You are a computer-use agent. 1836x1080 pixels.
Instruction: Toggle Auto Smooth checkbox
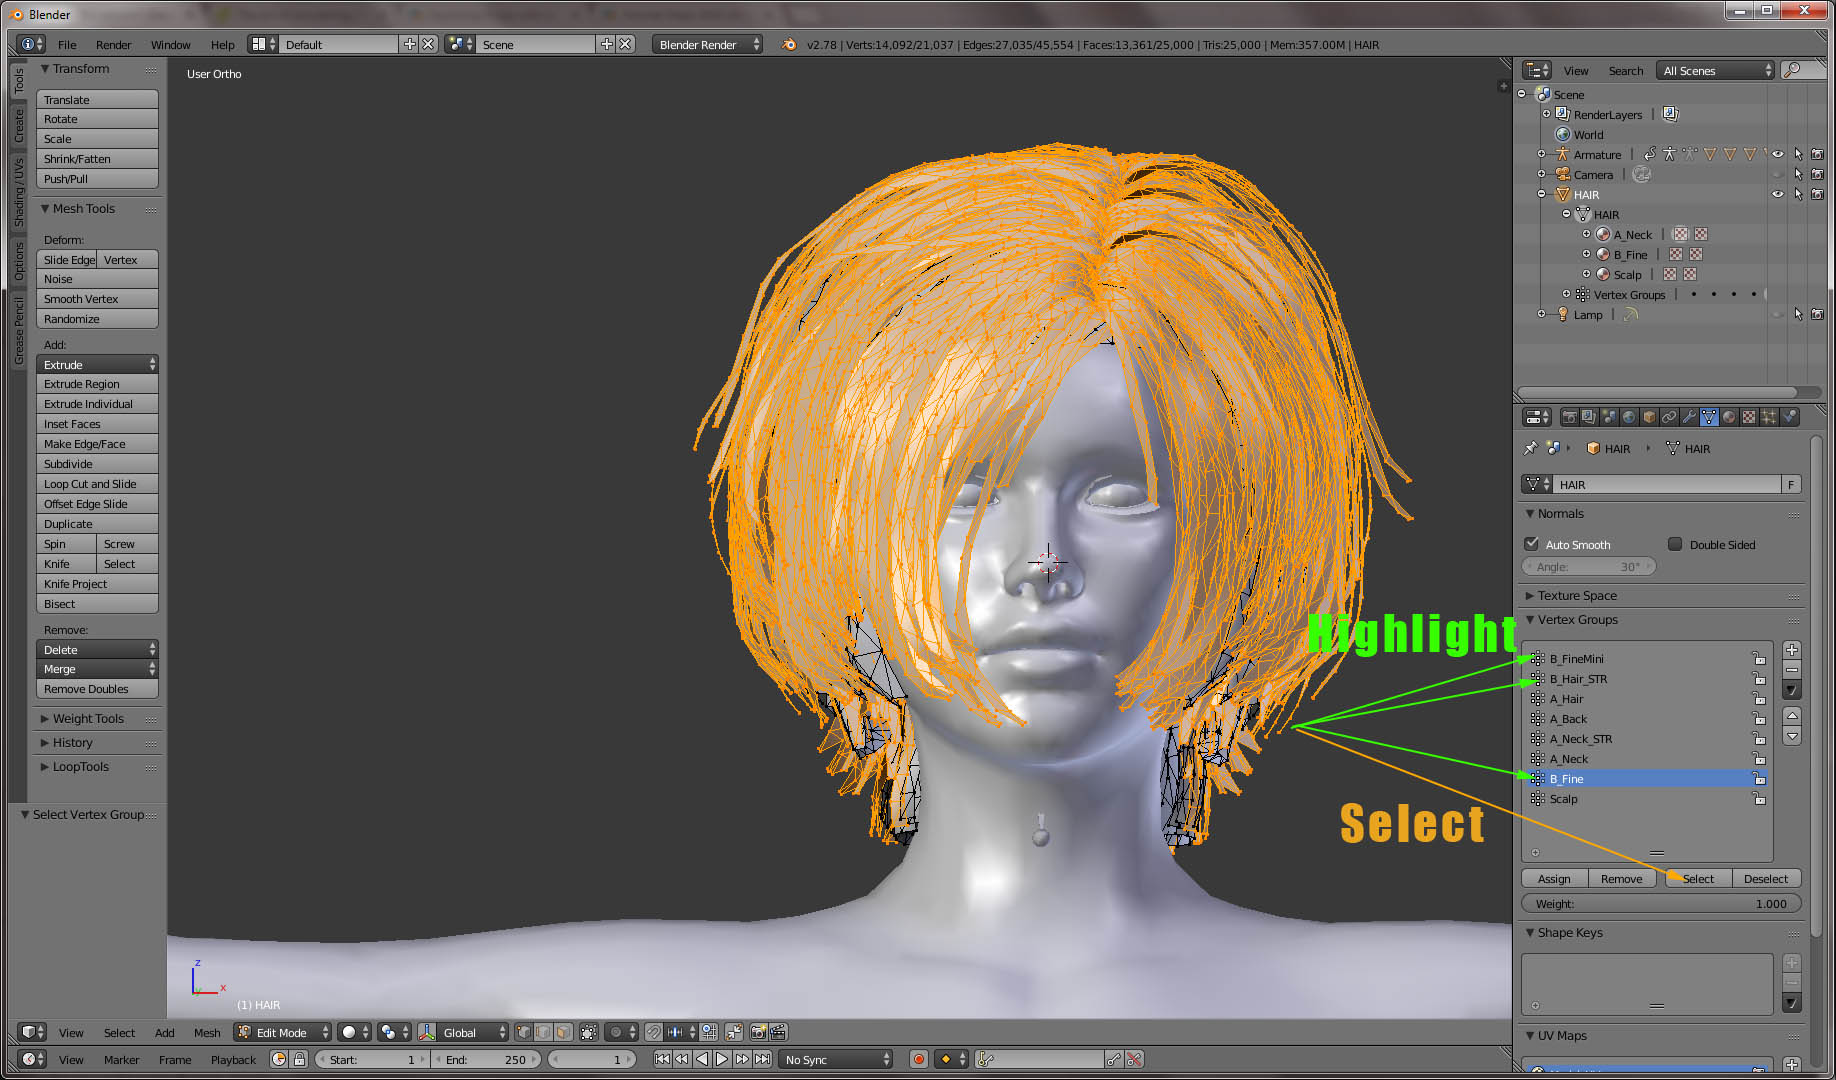(x=1531, y=544)
